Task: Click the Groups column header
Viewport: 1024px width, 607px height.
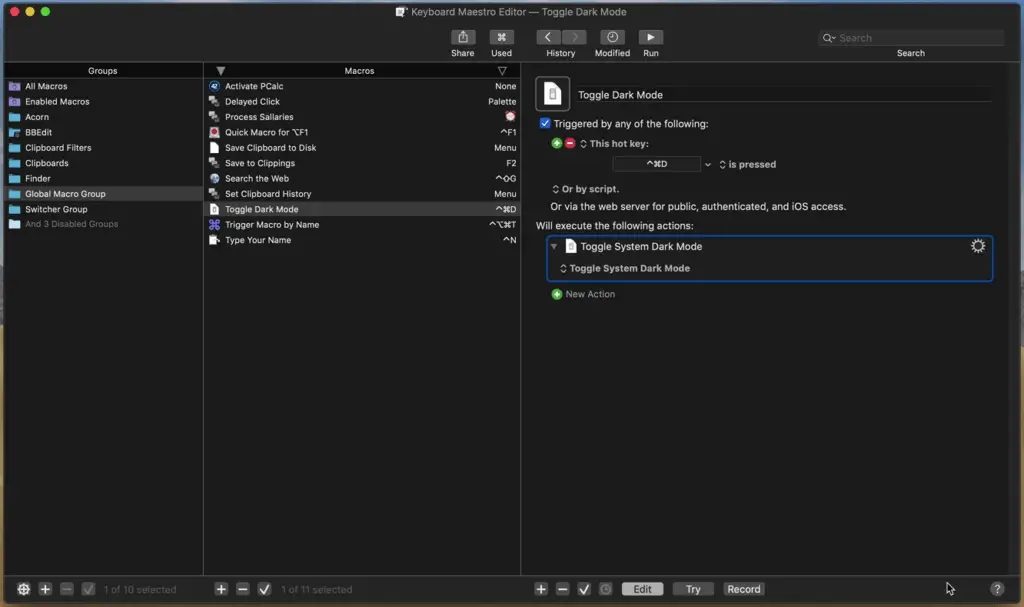Action: coord(103,71)
